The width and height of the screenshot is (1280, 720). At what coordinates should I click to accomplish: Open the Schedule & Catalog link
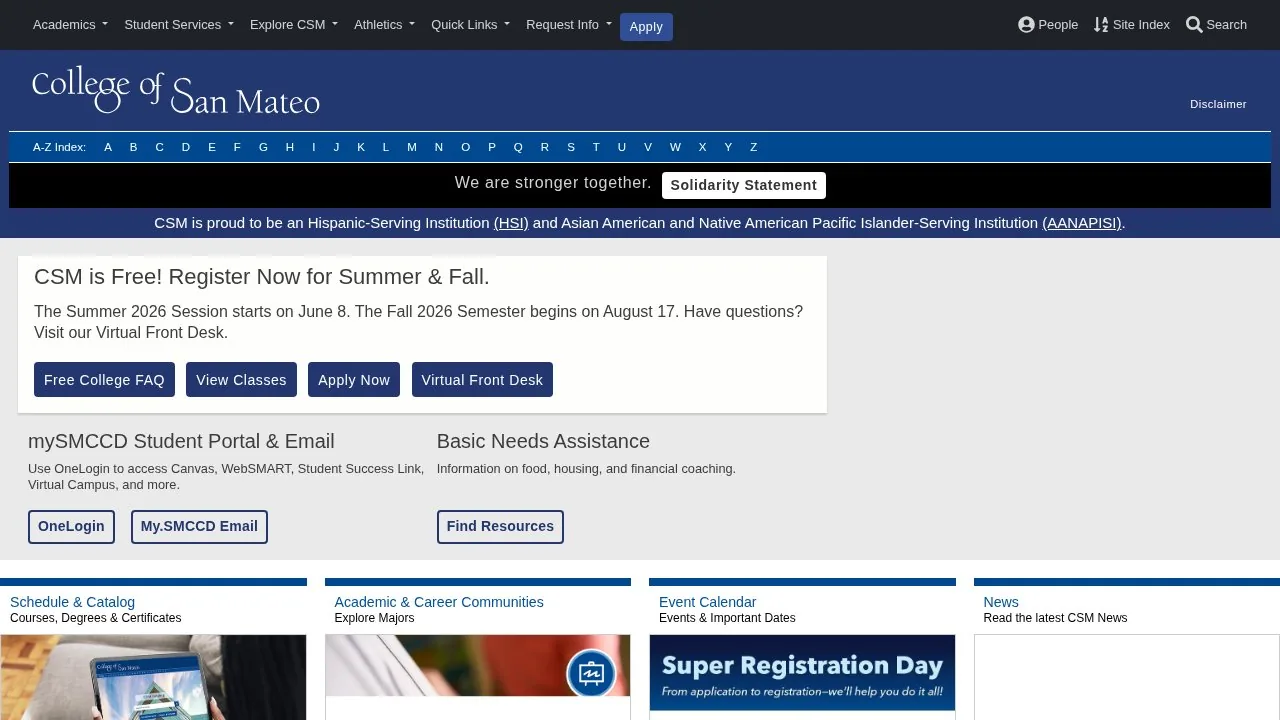tap(72, 602)
